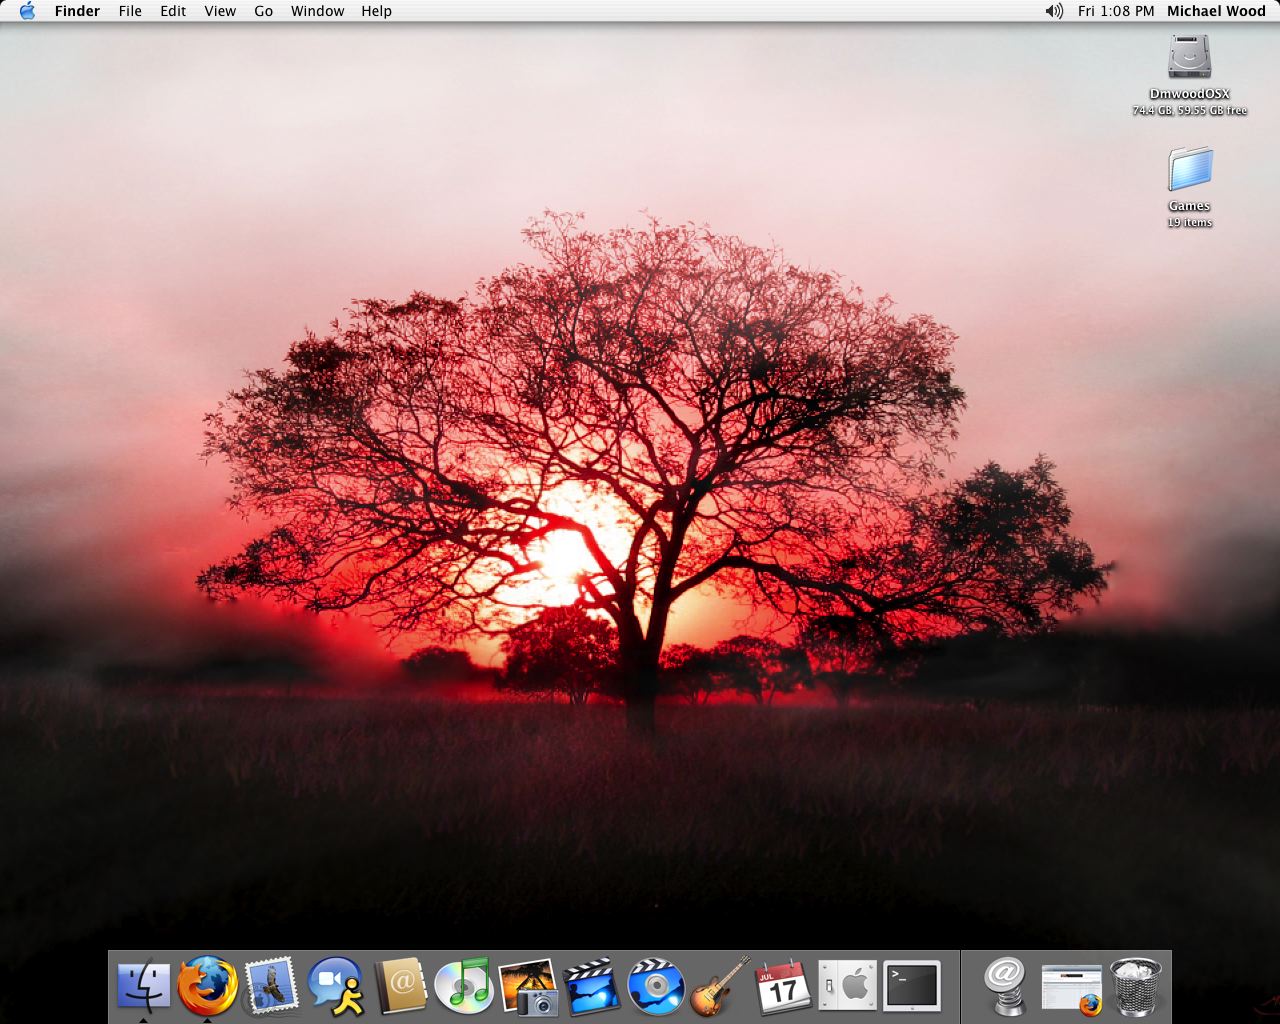Viewport: 1280px width, 1024px height.
Task: Launch iDVD from the dock
Action: [656, 986]
